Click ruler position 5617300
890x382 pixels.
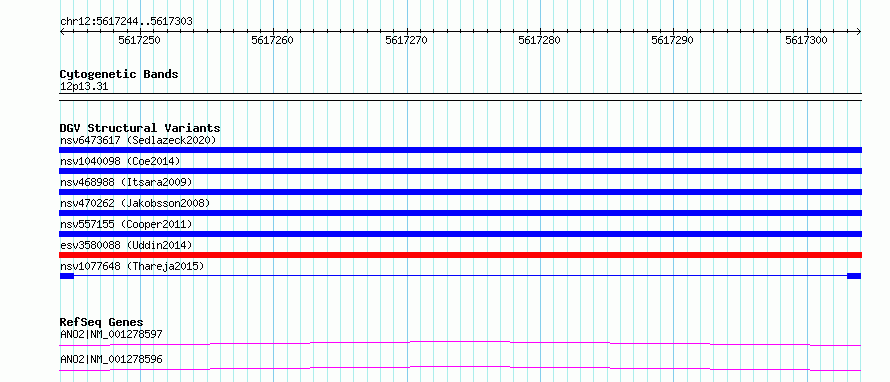pos(807,40)
